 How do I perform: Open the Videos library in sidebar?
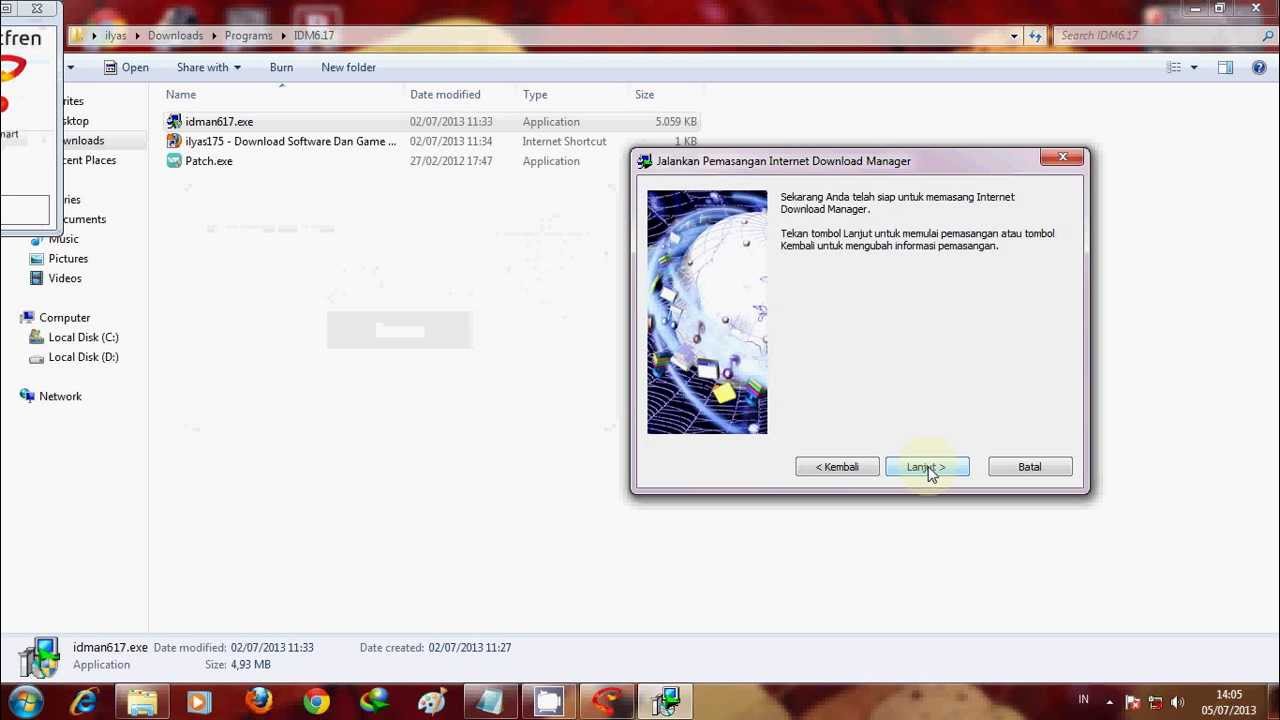pos(65,278)
